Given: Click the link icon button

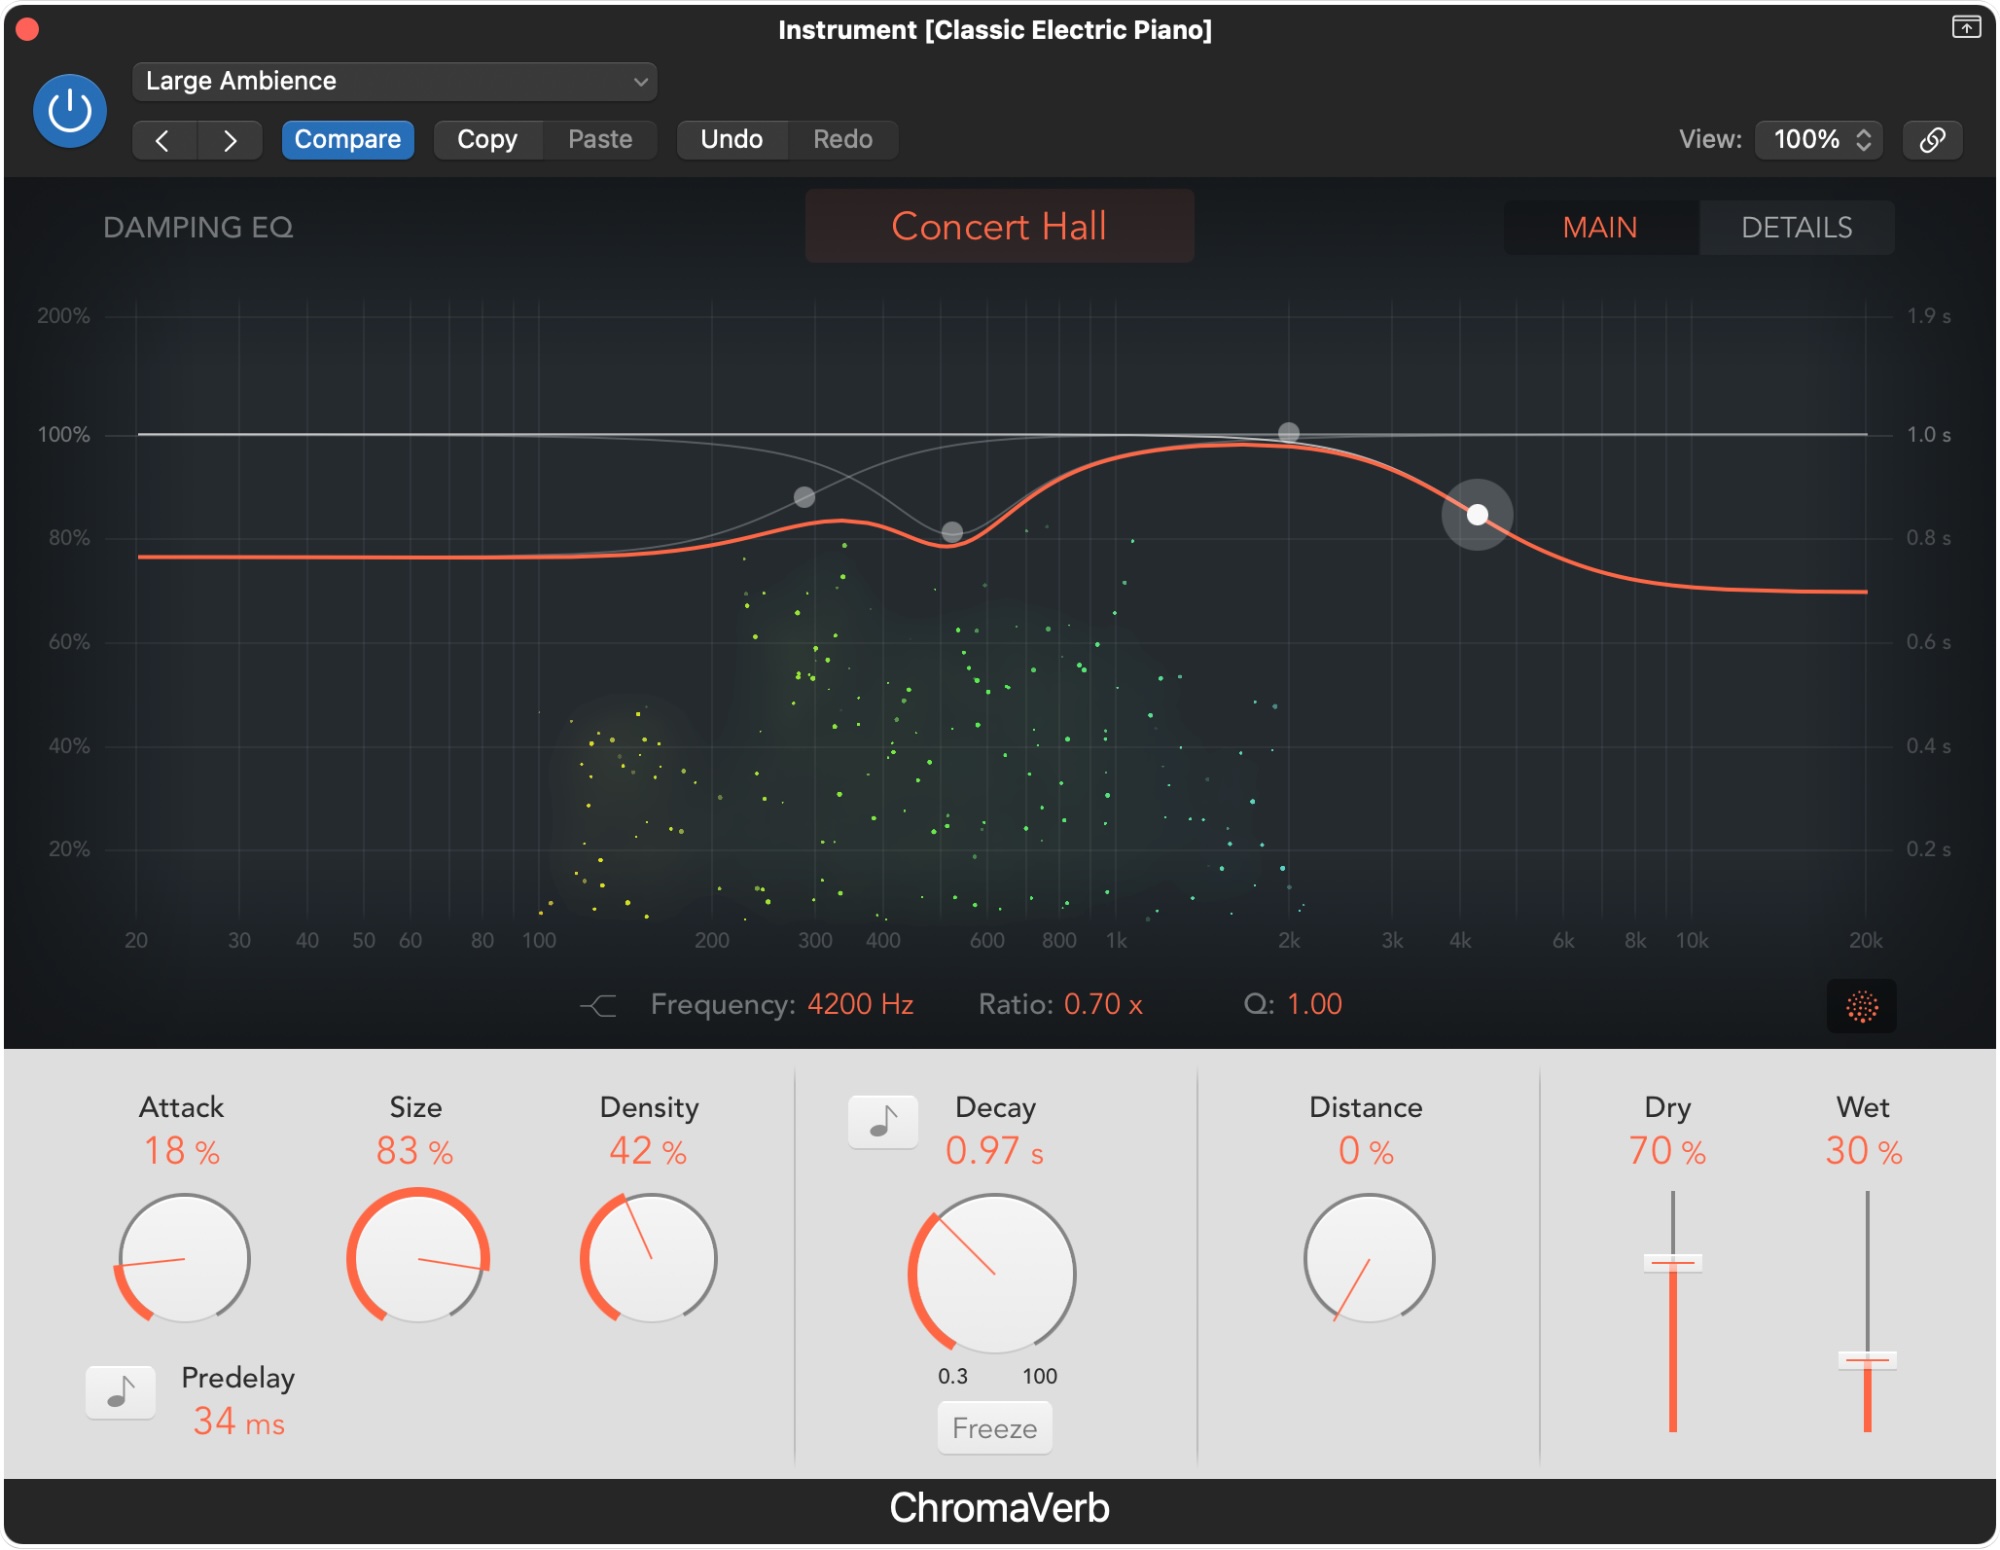Looking at the screenshot, I should 1932,140.
